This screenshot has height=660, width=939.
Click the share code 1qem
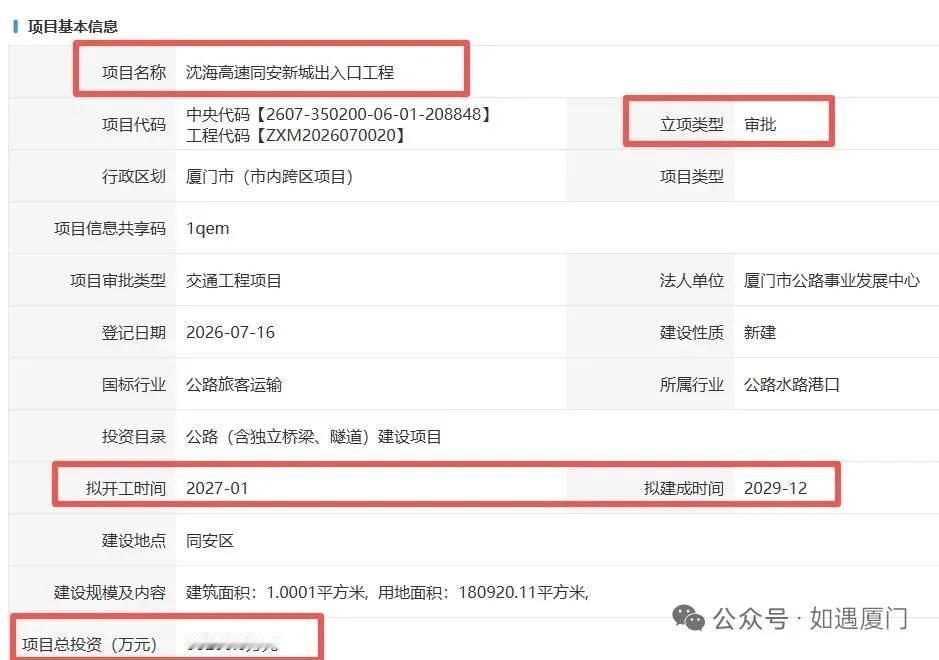pyautogui.click(x=208, y=229)
